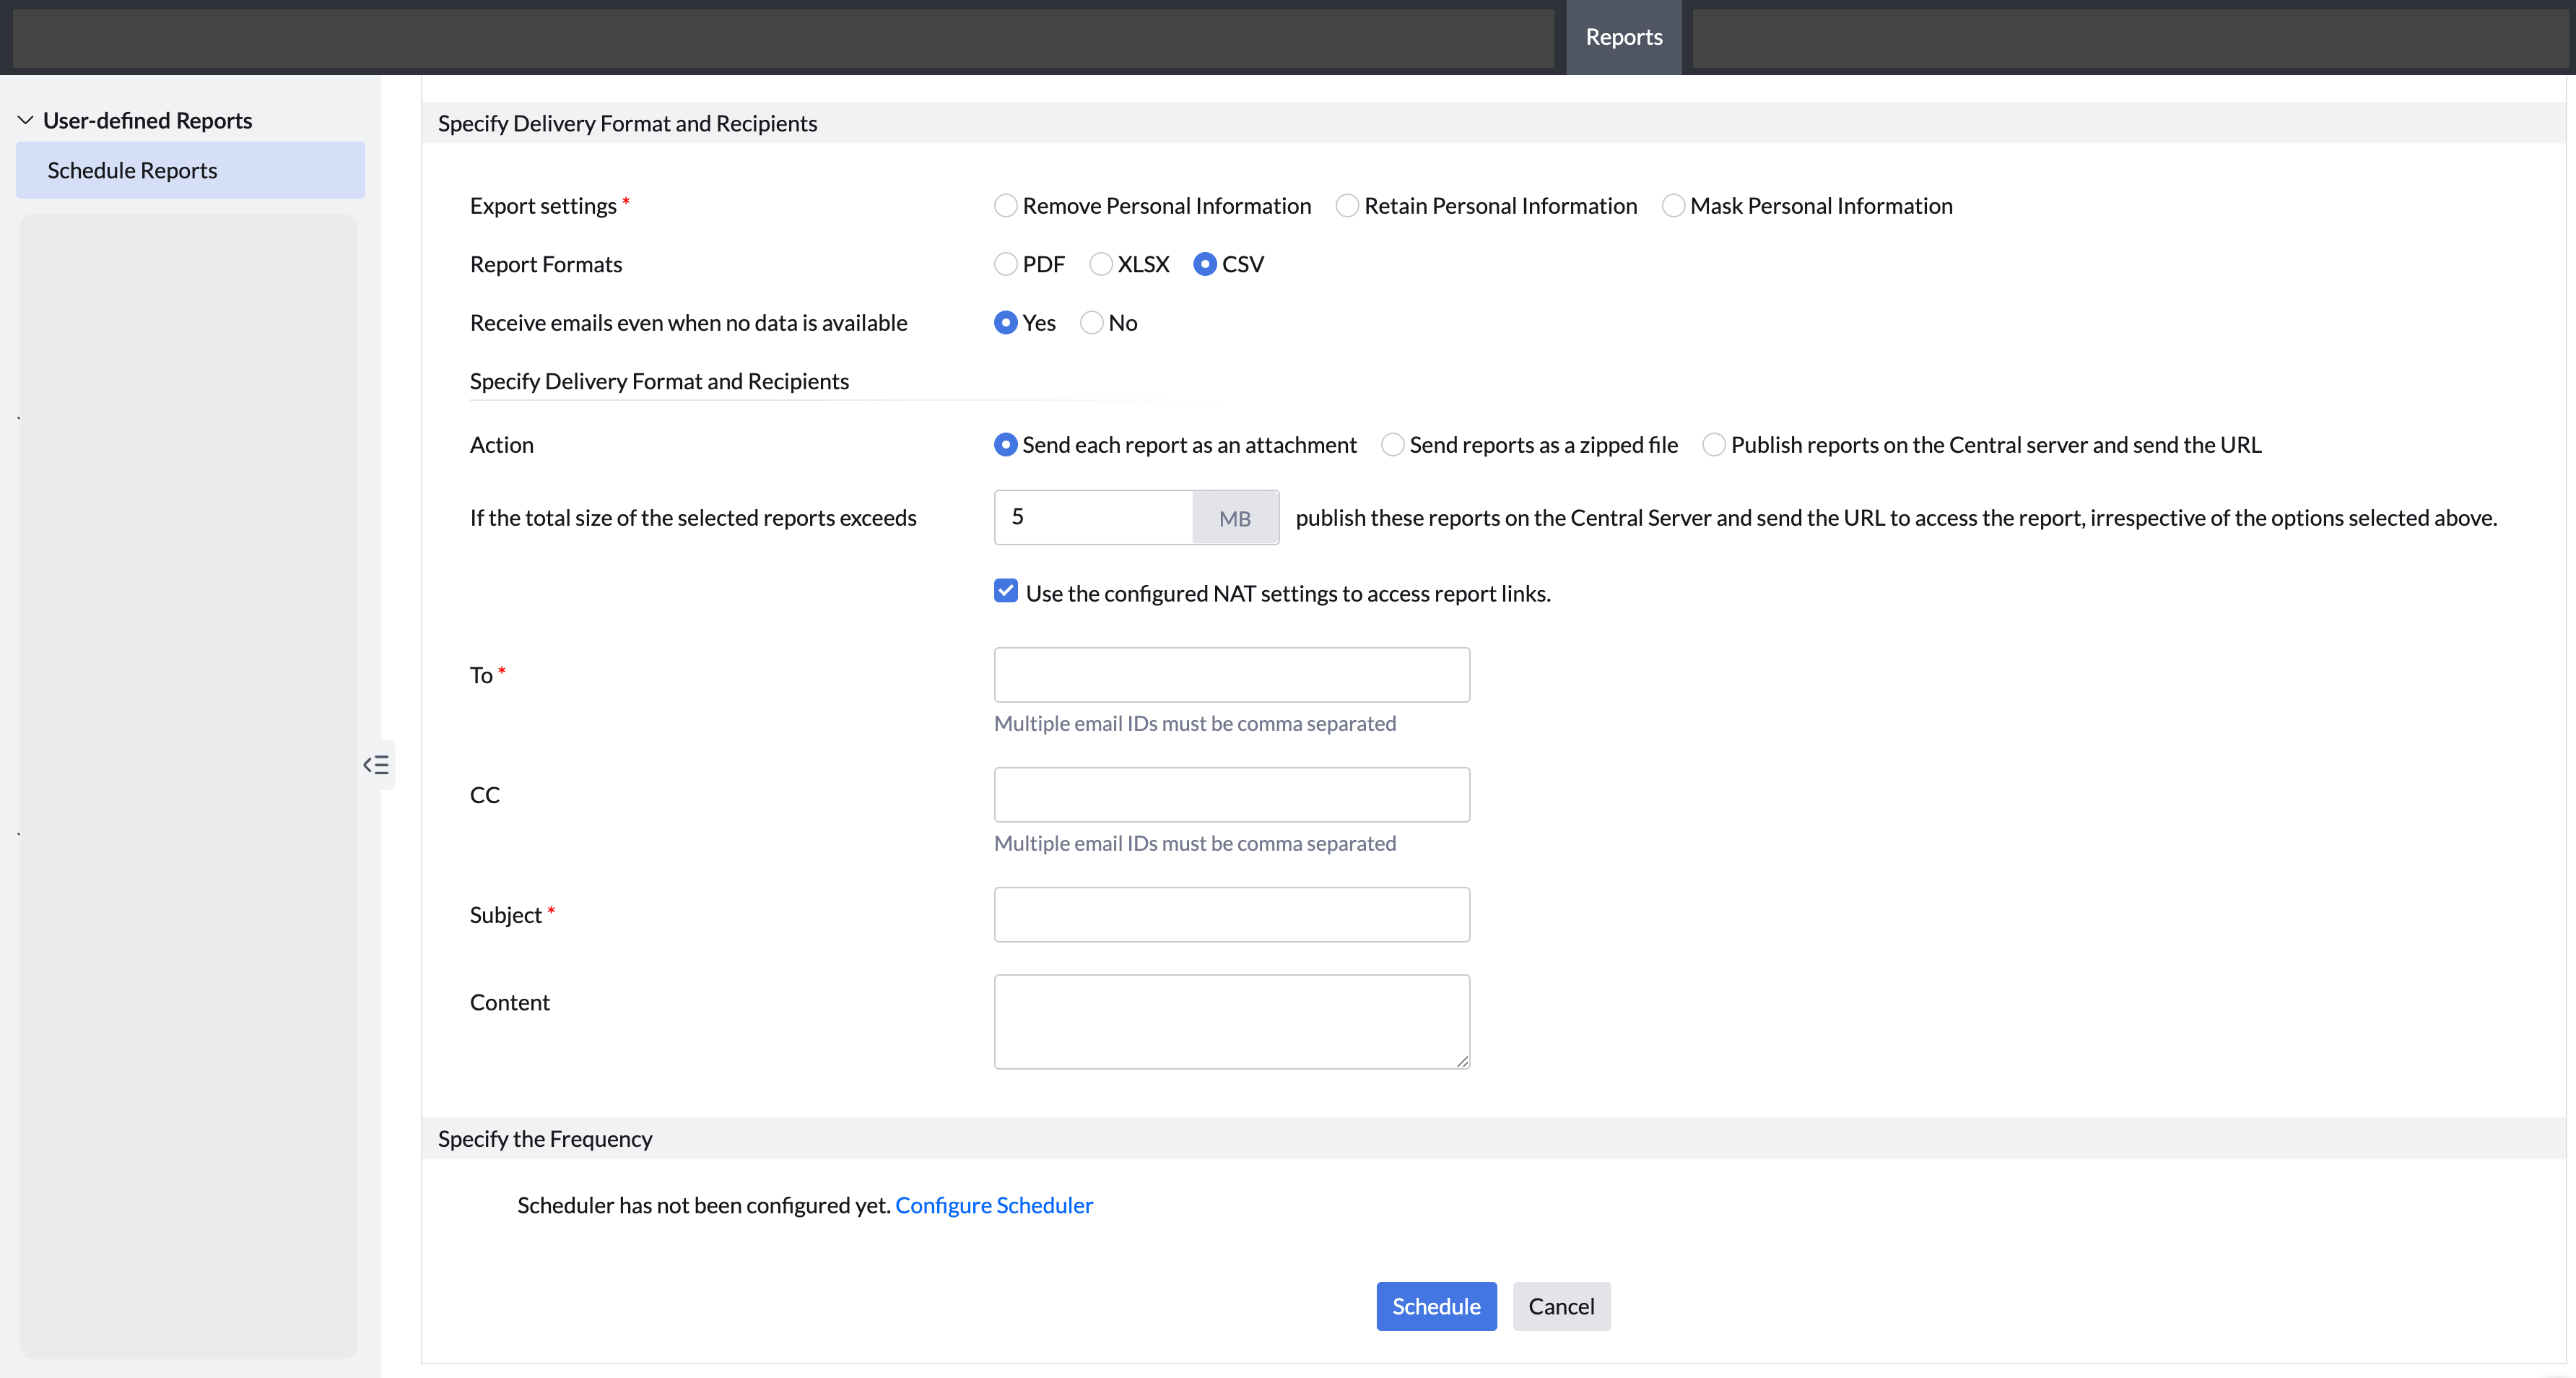Click the To email field
This screenshot has width=2576, height=1378.
click(1231, 675)
